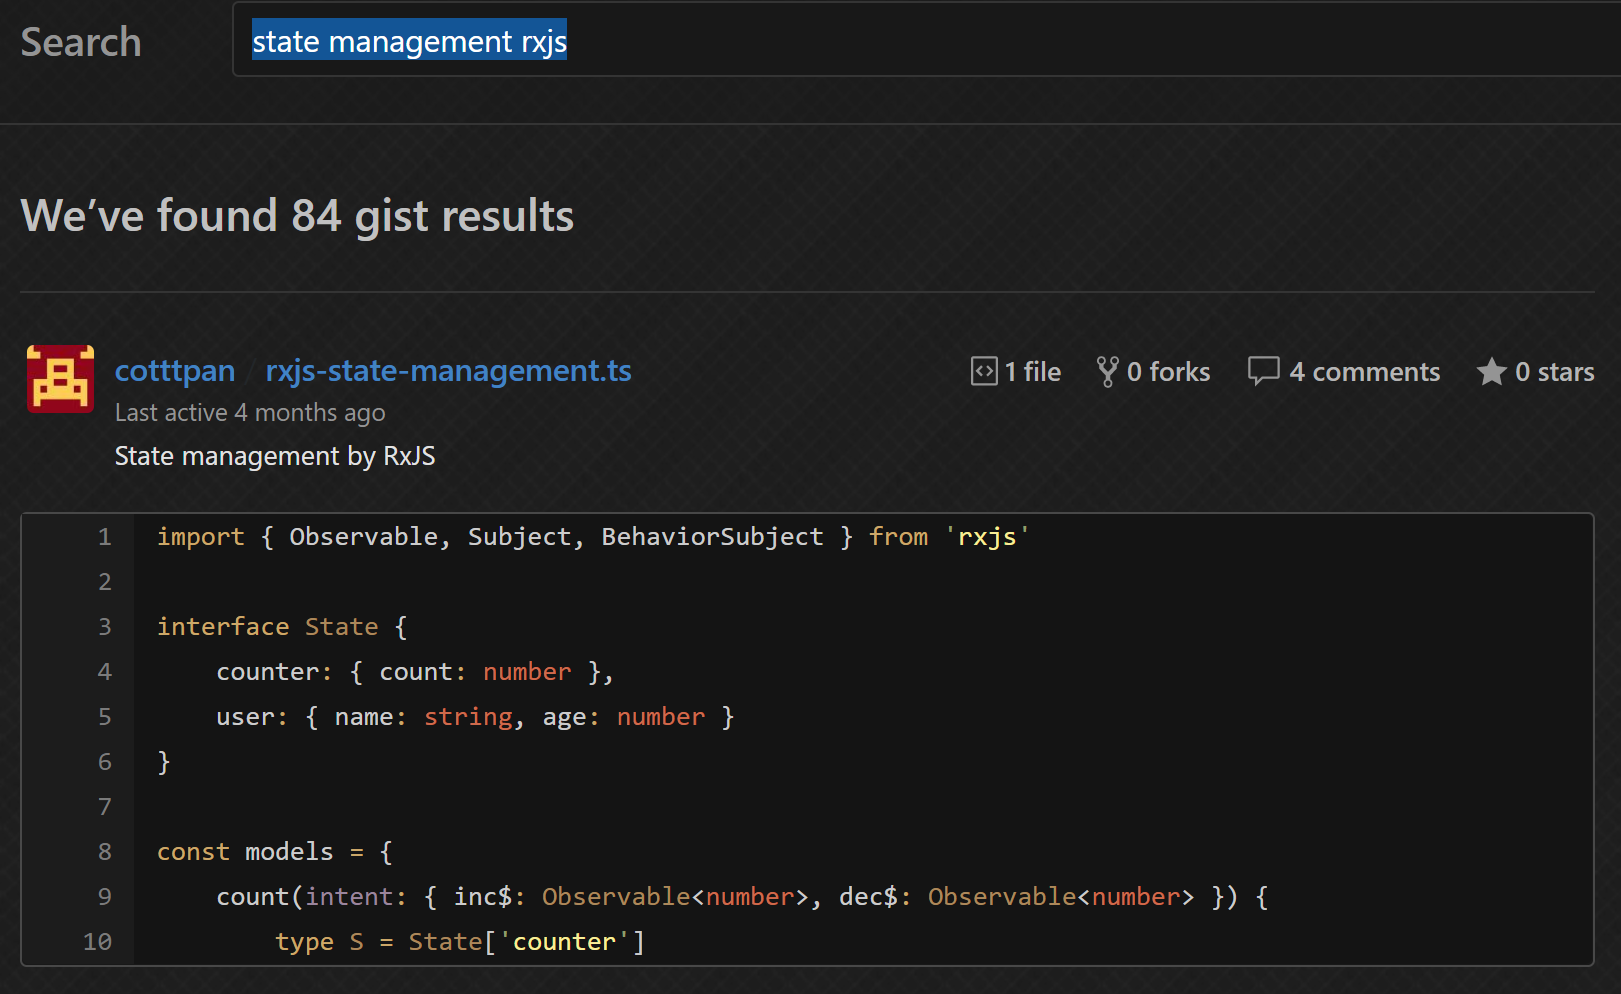This screenshot has width=1621, height=994.
Task: Click the "1 file" count label
Action: pos(1032,372)
